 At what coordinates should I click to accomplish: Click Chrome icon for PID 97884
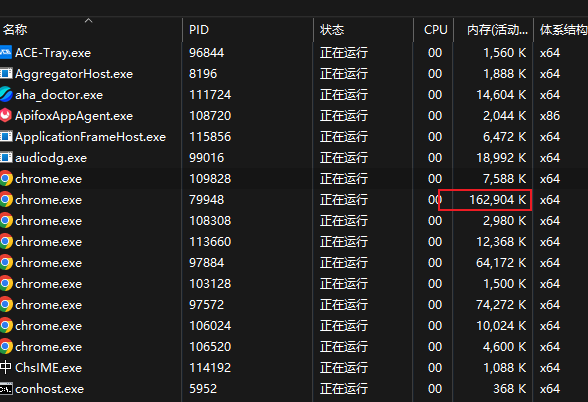tap(6, 262)
